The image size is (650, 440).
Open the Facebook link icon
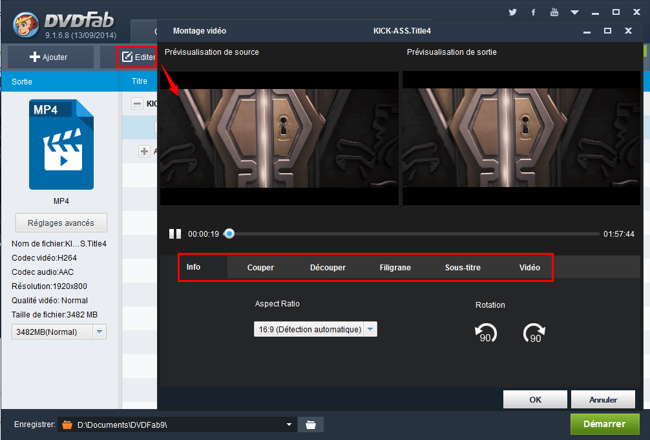point(534,12)
